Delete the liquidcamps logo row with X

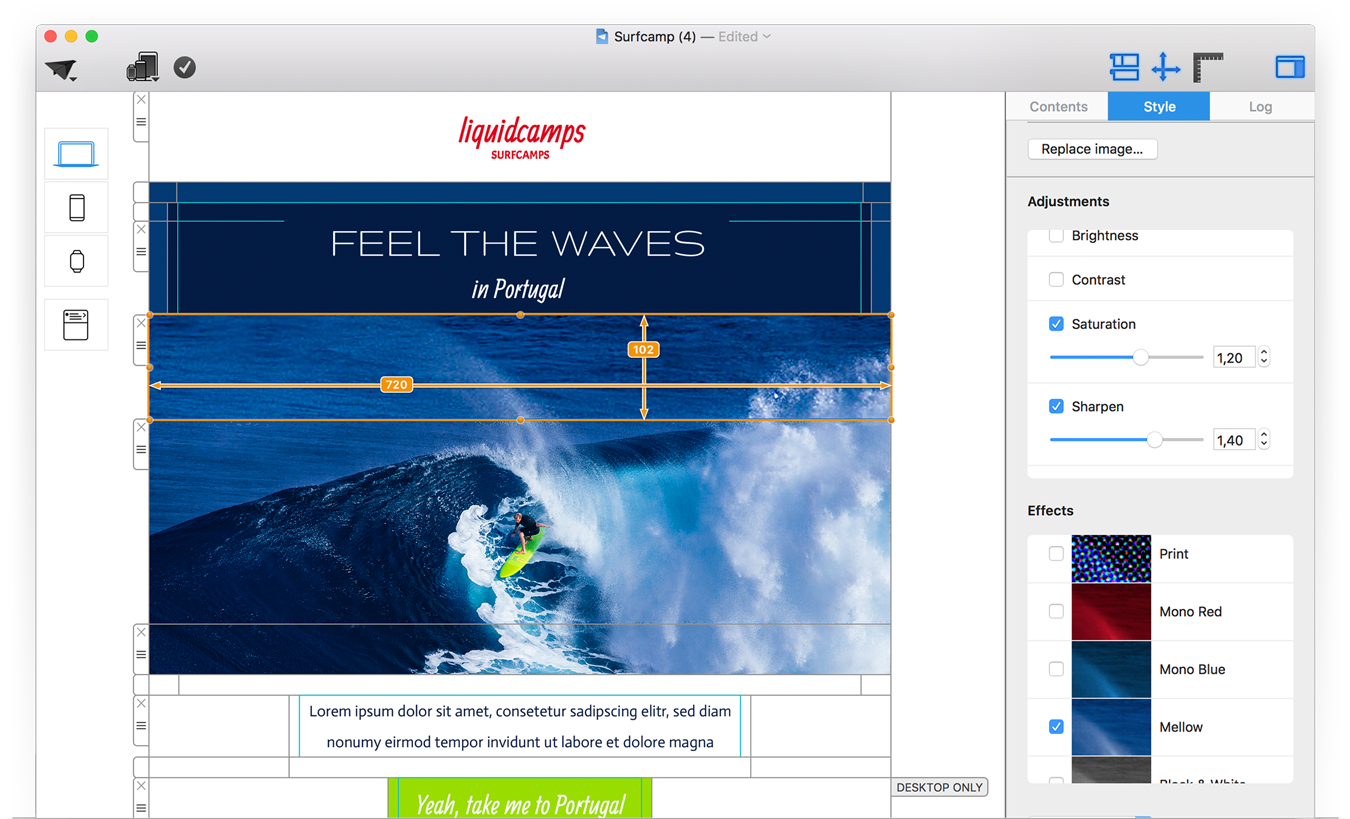[141, 100]
